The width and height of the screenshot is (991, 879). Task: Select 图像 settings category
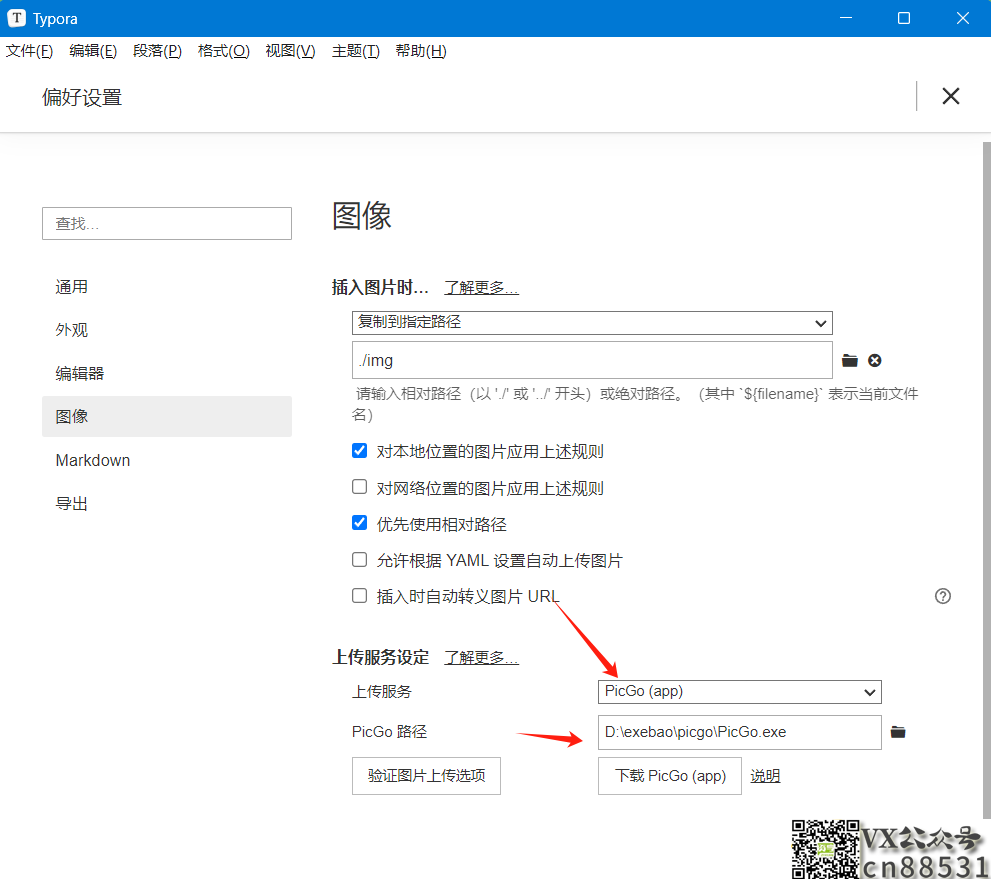pyautogui.click(x=167, y=416)
